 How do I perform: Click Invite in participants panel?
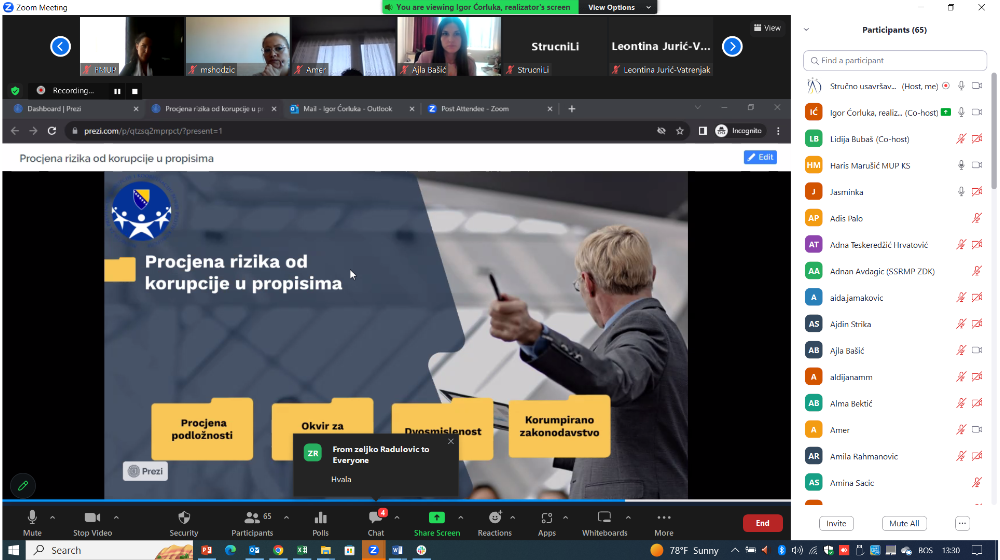pyautogui.click(x=836, y=524)
